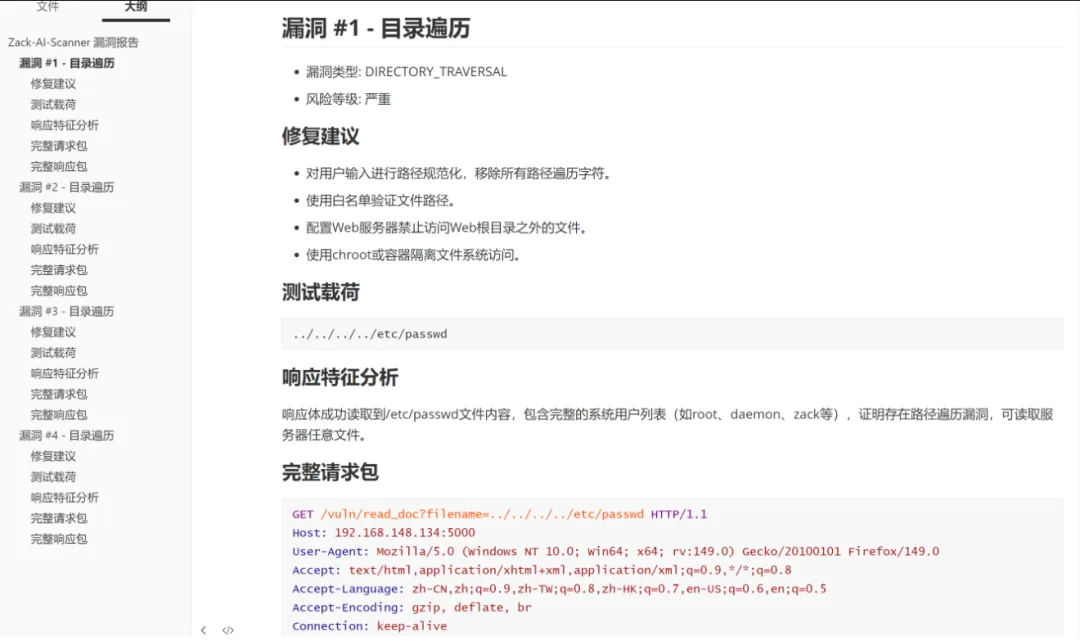The image size is (1080, 641).
Task: Click the Accept-Encoding: gzip, deflate, br line
Action: (x=412, y=607)
